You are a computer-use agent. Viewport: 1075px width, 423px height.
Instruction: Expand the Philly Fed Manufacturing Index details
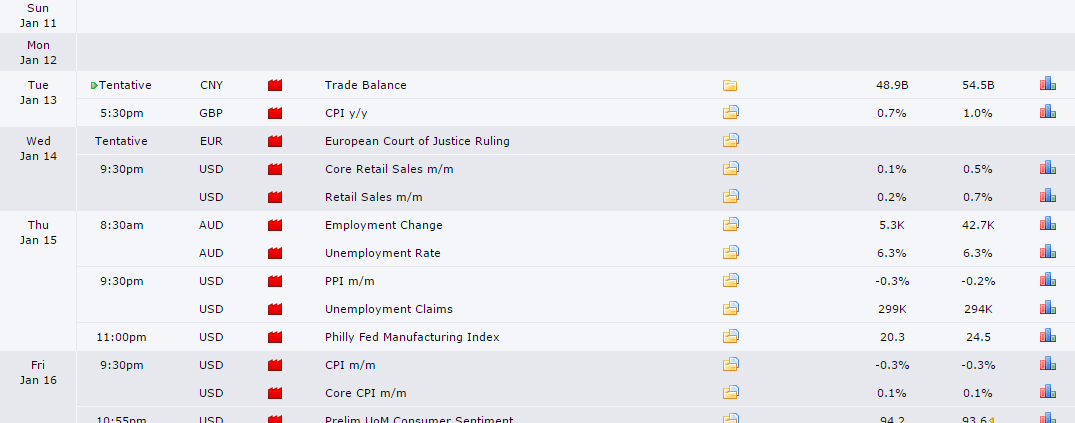click(730, 337)
